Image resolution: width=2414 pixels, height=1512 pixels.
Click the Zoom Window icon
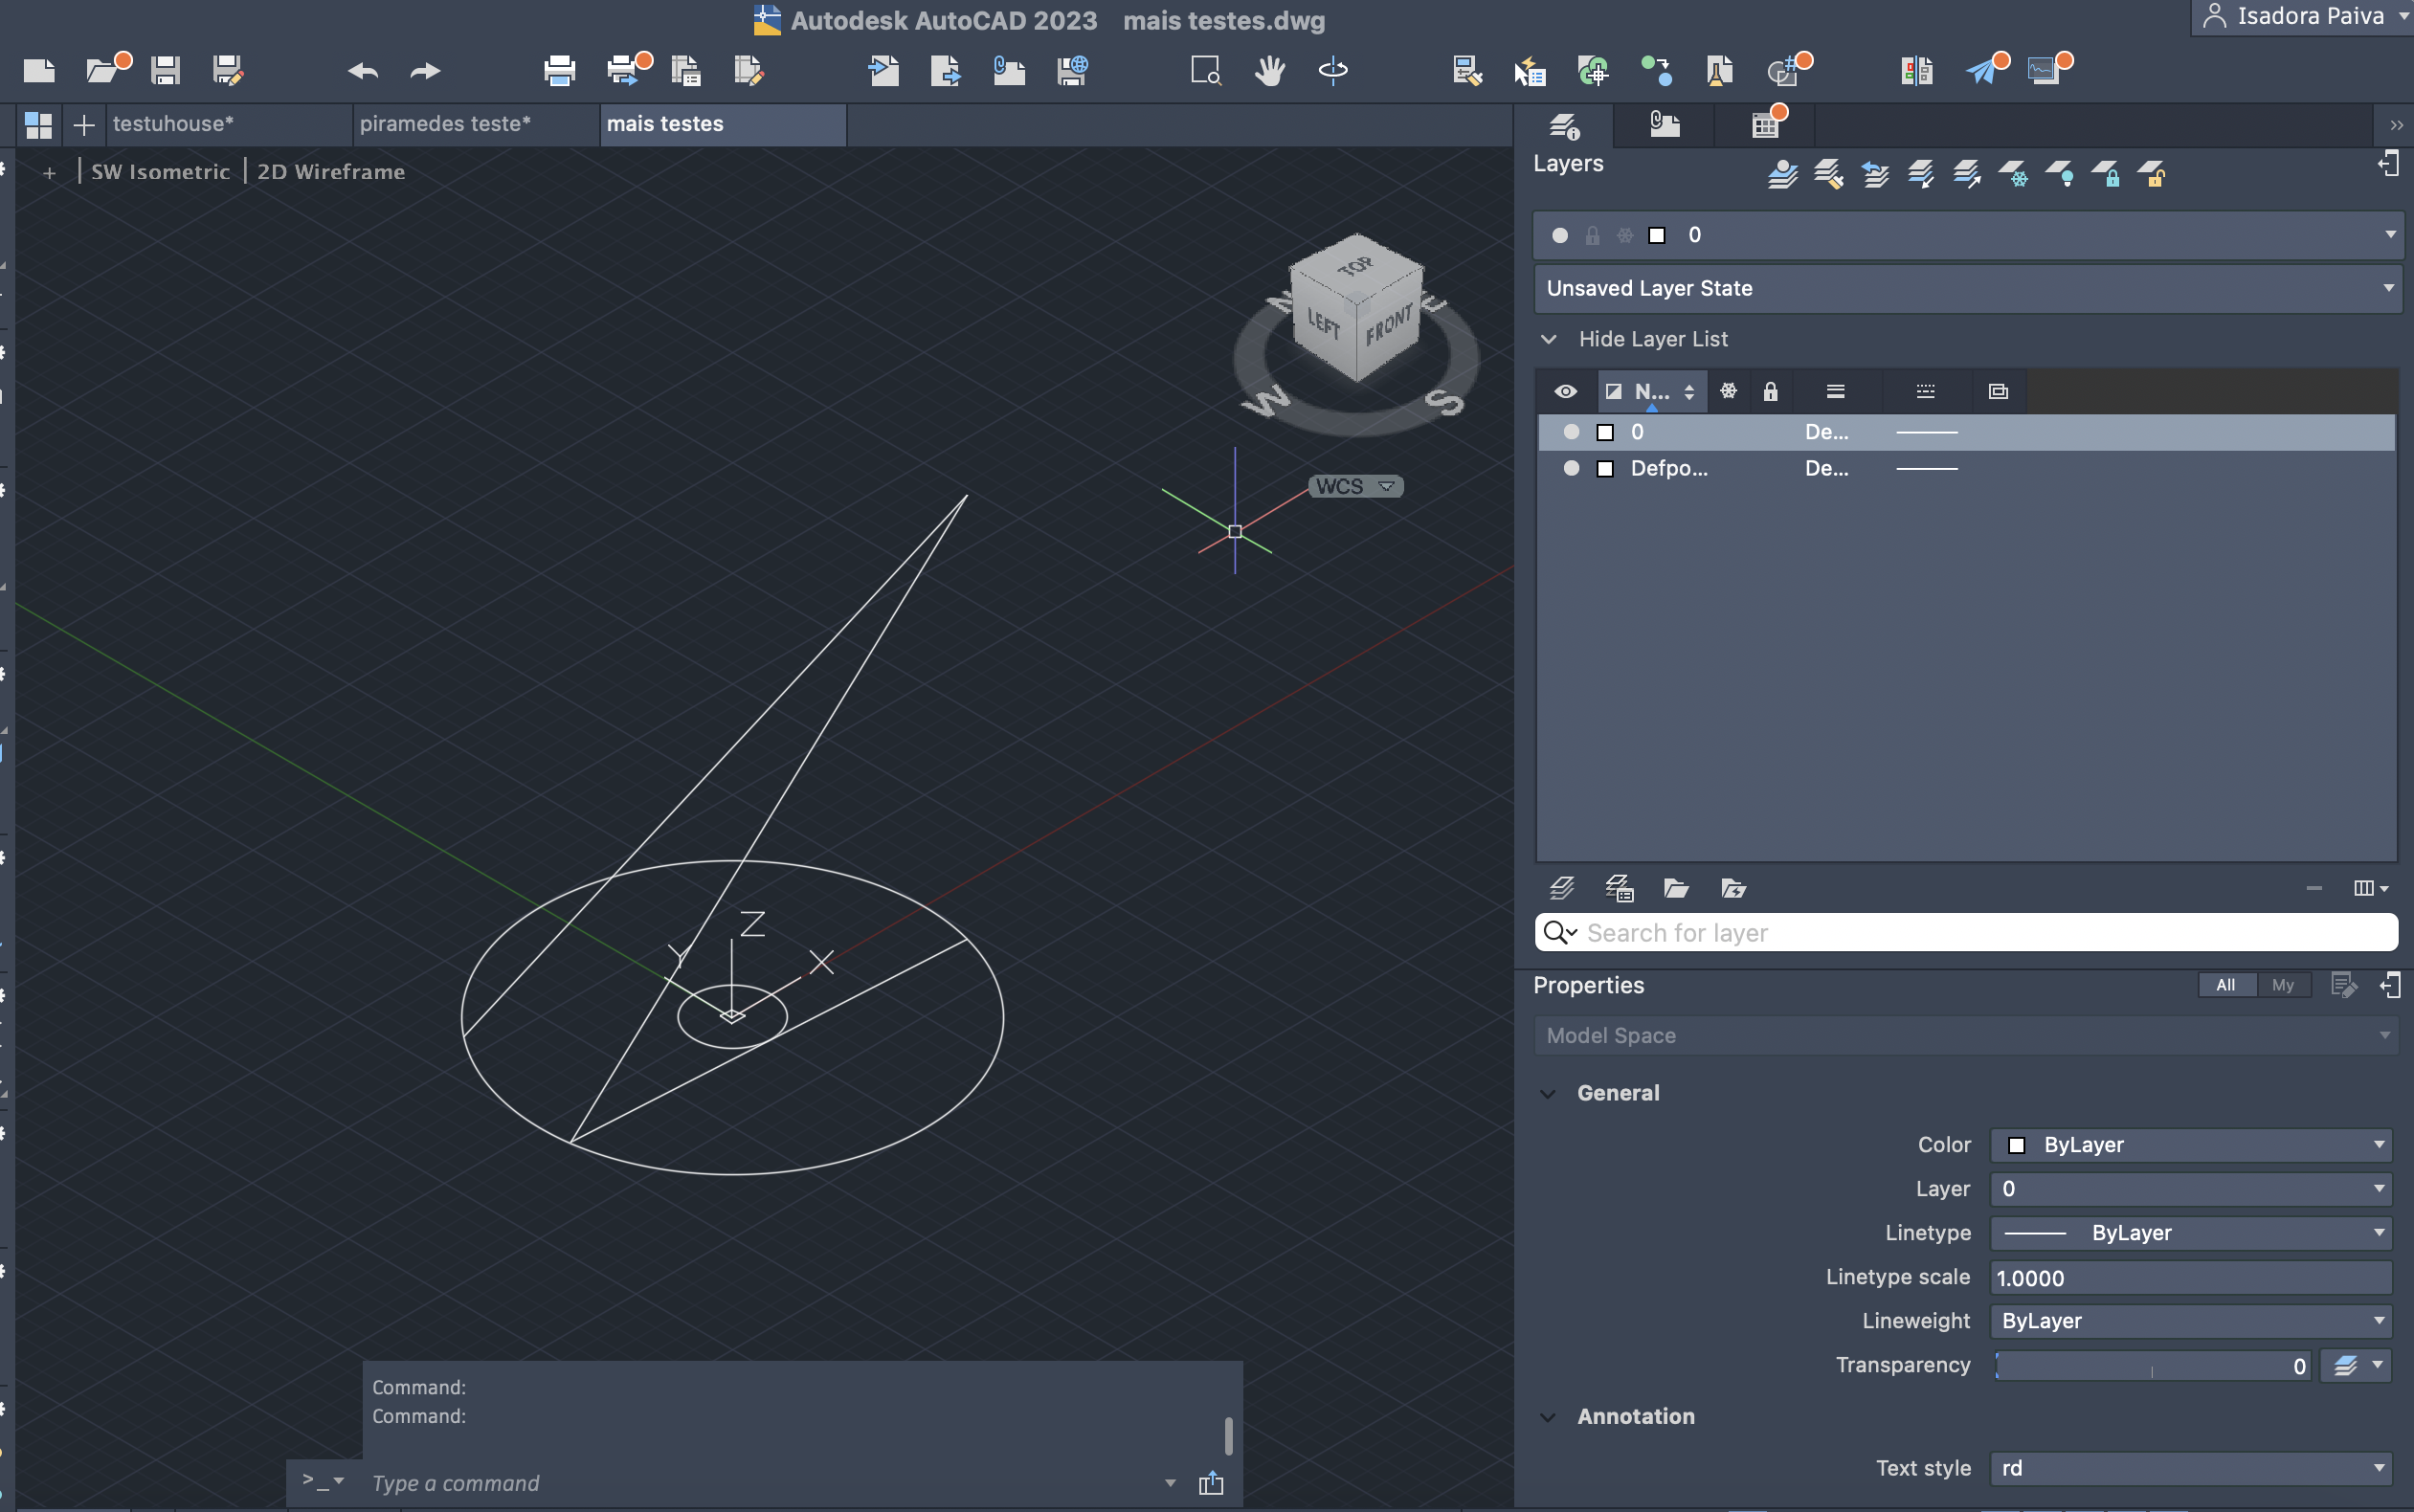[1206, 71]
